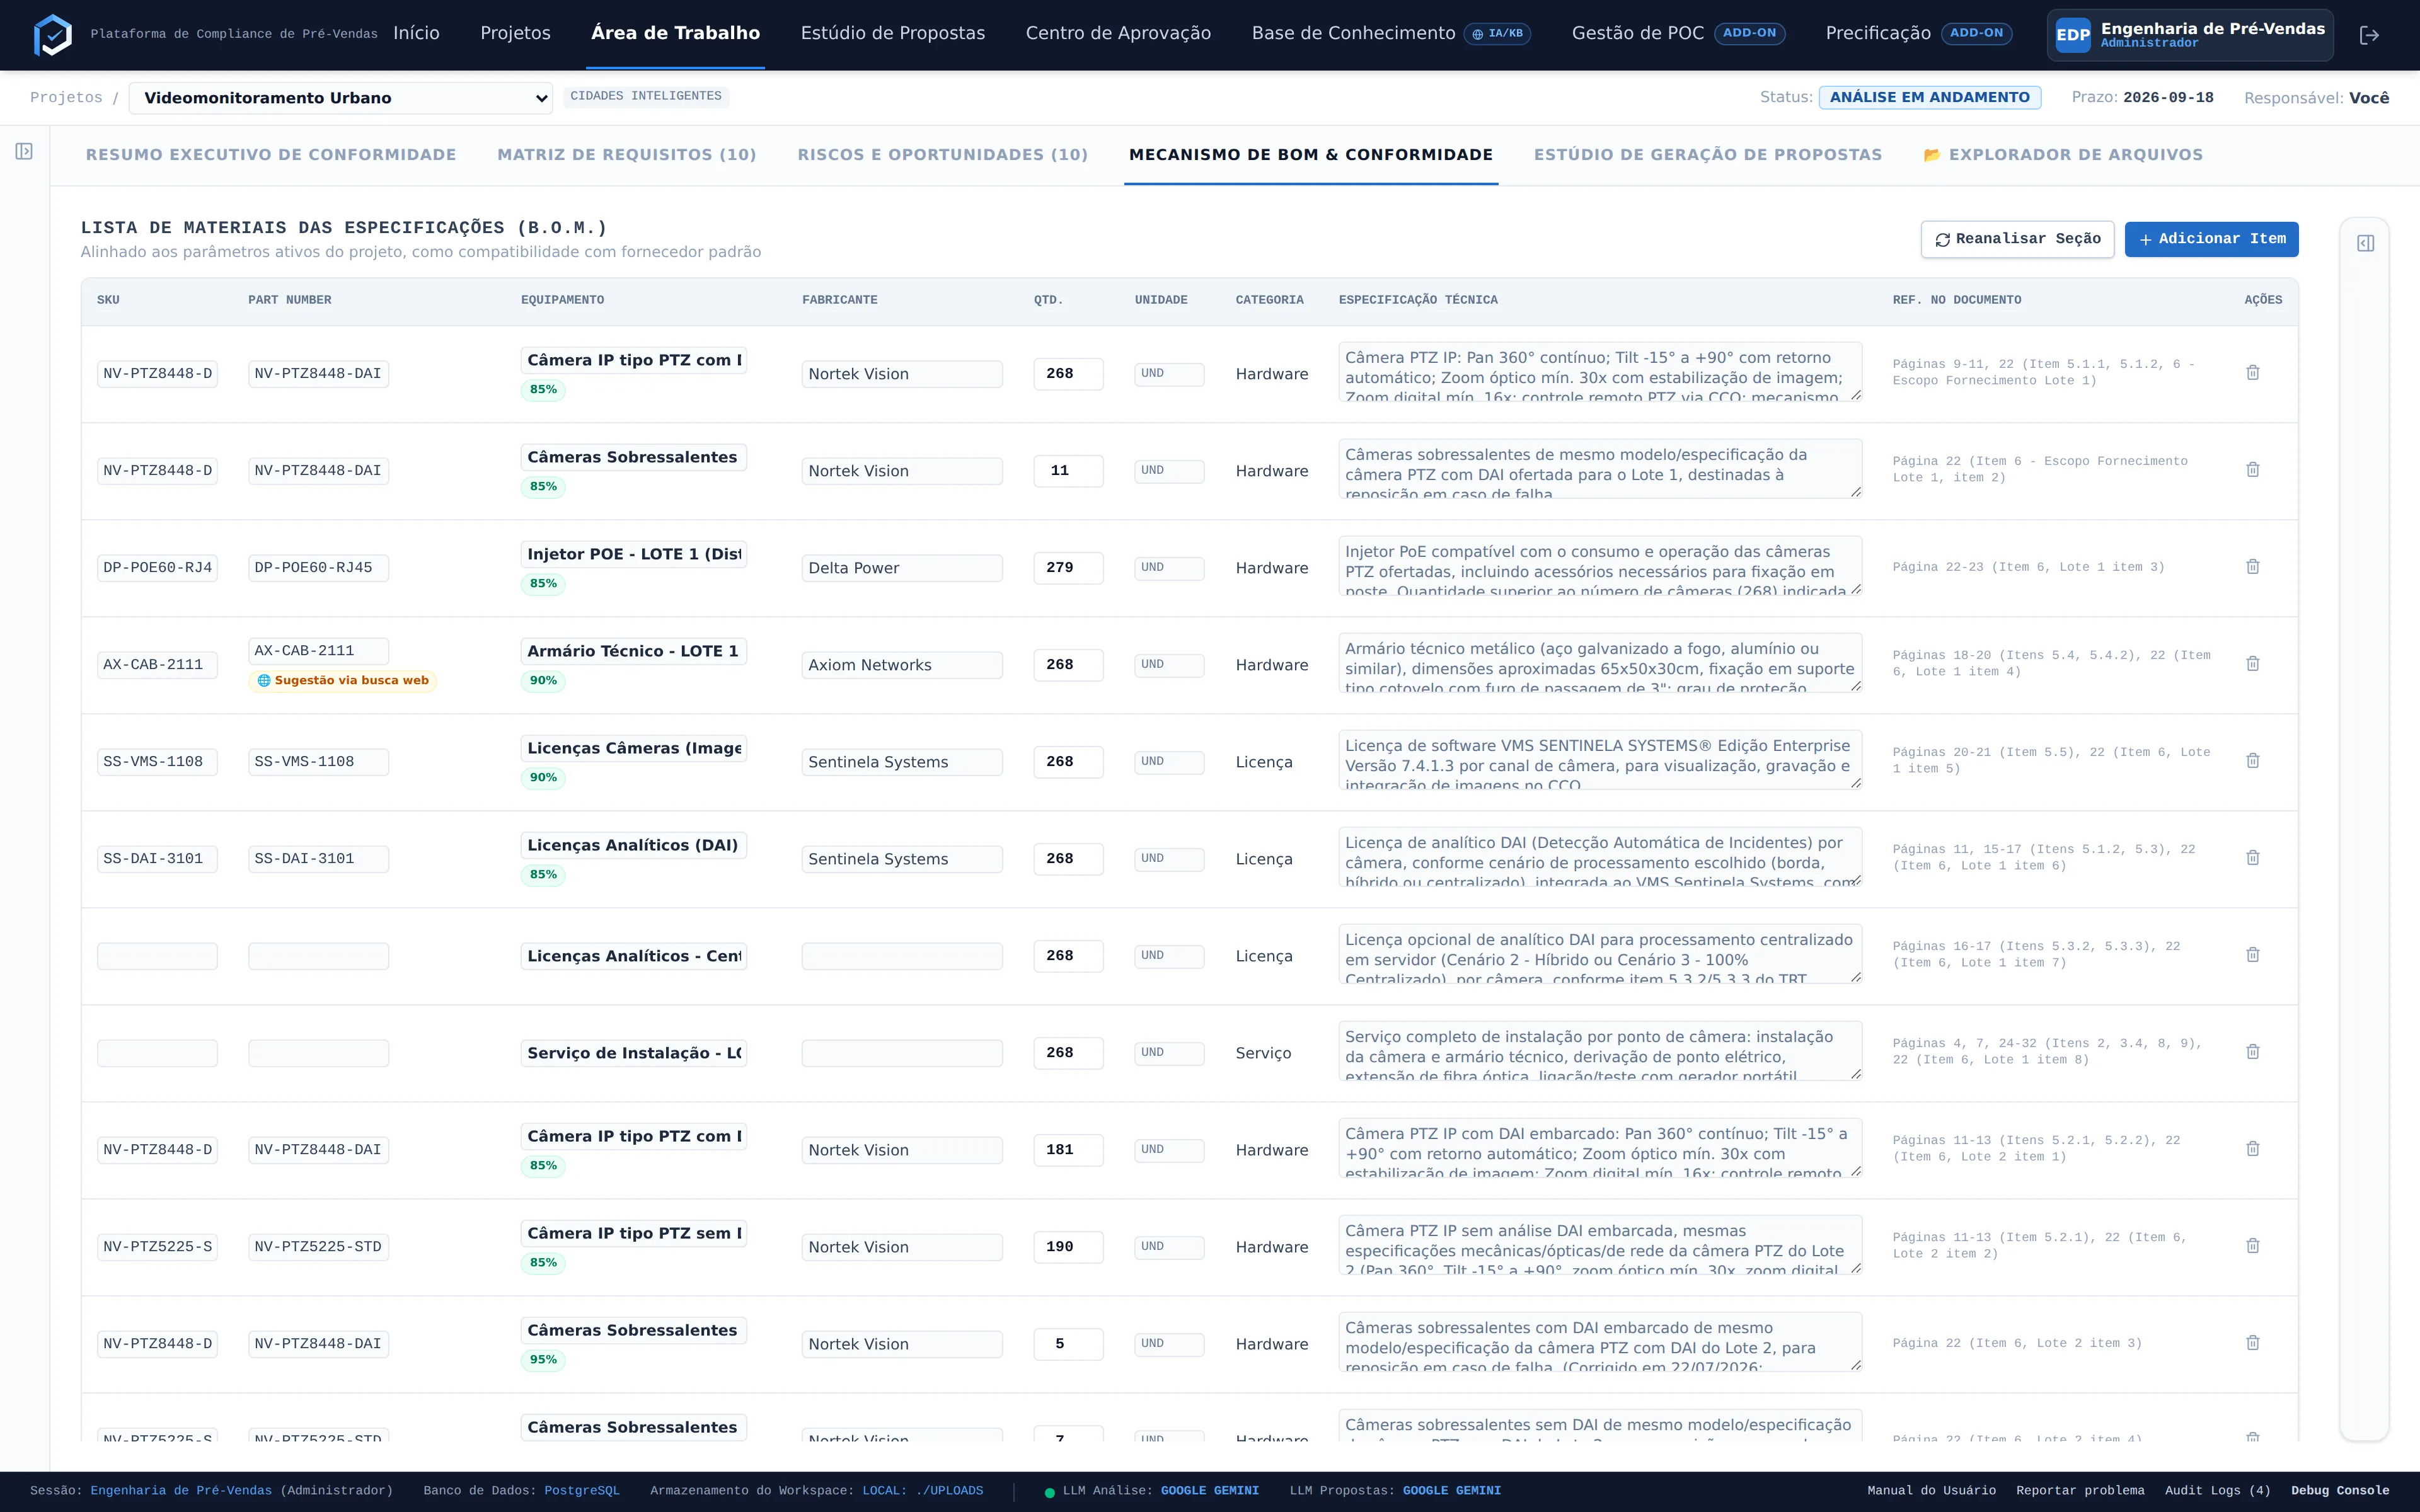Click empty fabricante field in Licenças Analíticos Centralizado row
The height and width of the screenshot is (1512, 2420).
[902, 956]
